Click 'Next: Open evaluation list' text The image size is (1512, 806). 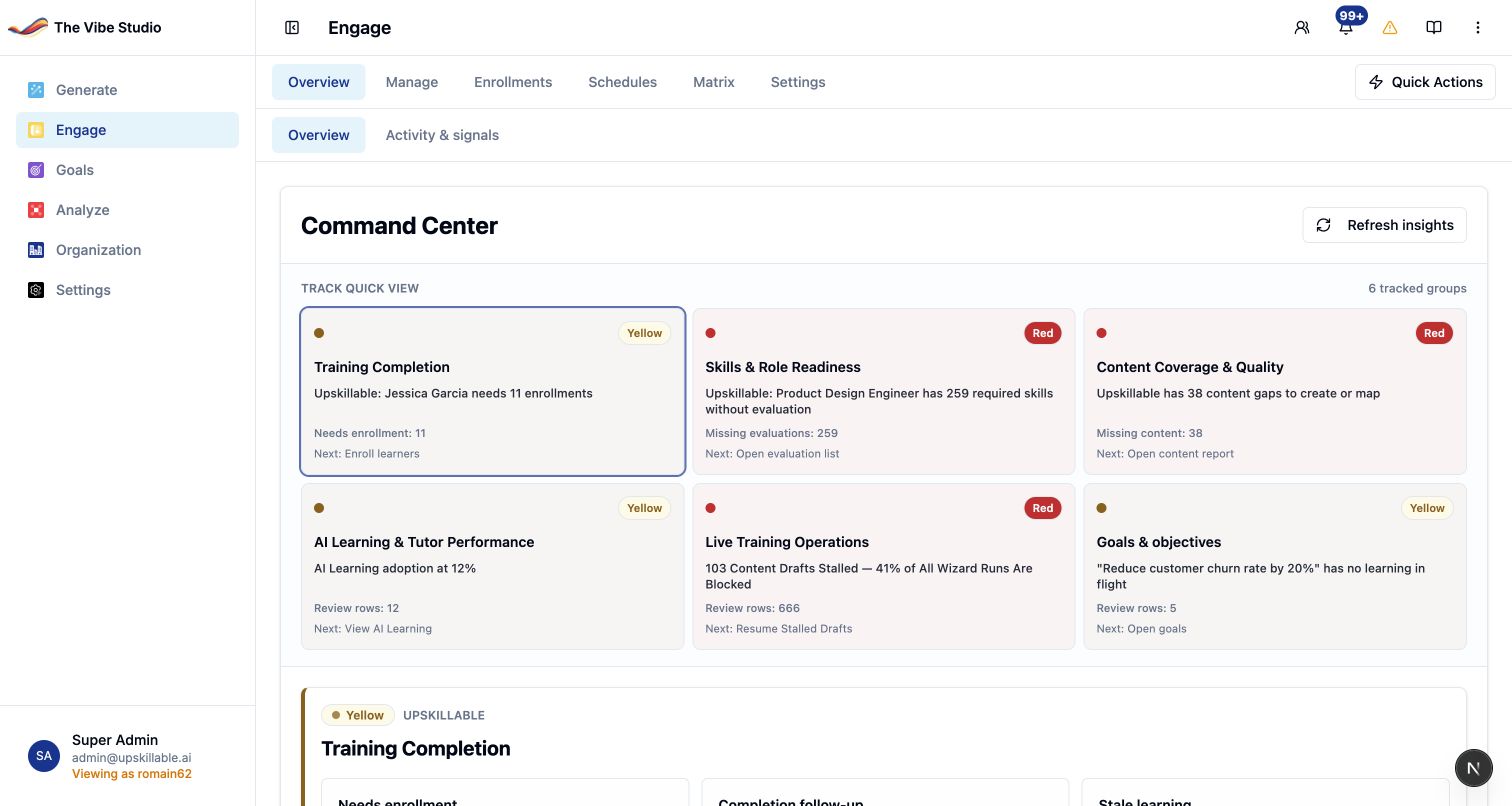[x=772, y=454]
